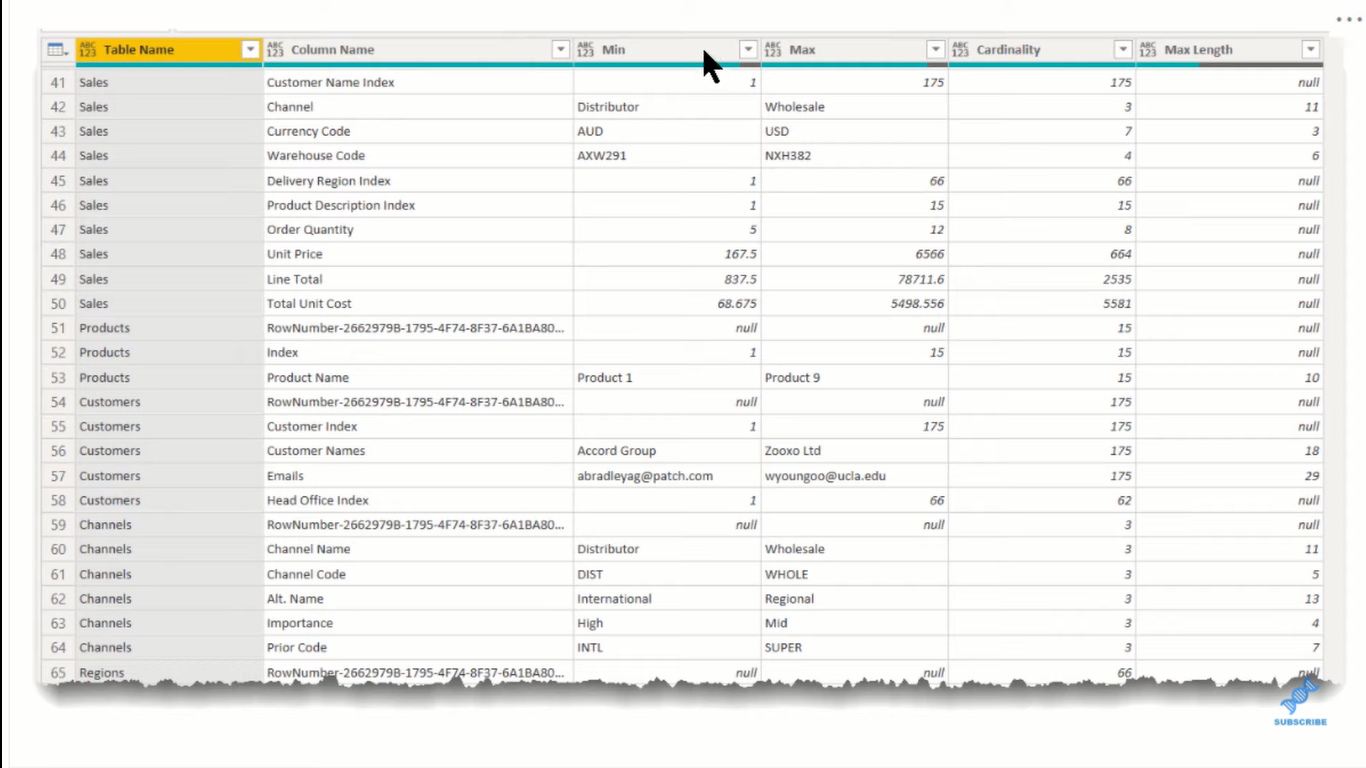
Task: Click the Total Unit Cost cell
Action: (418, 304)
